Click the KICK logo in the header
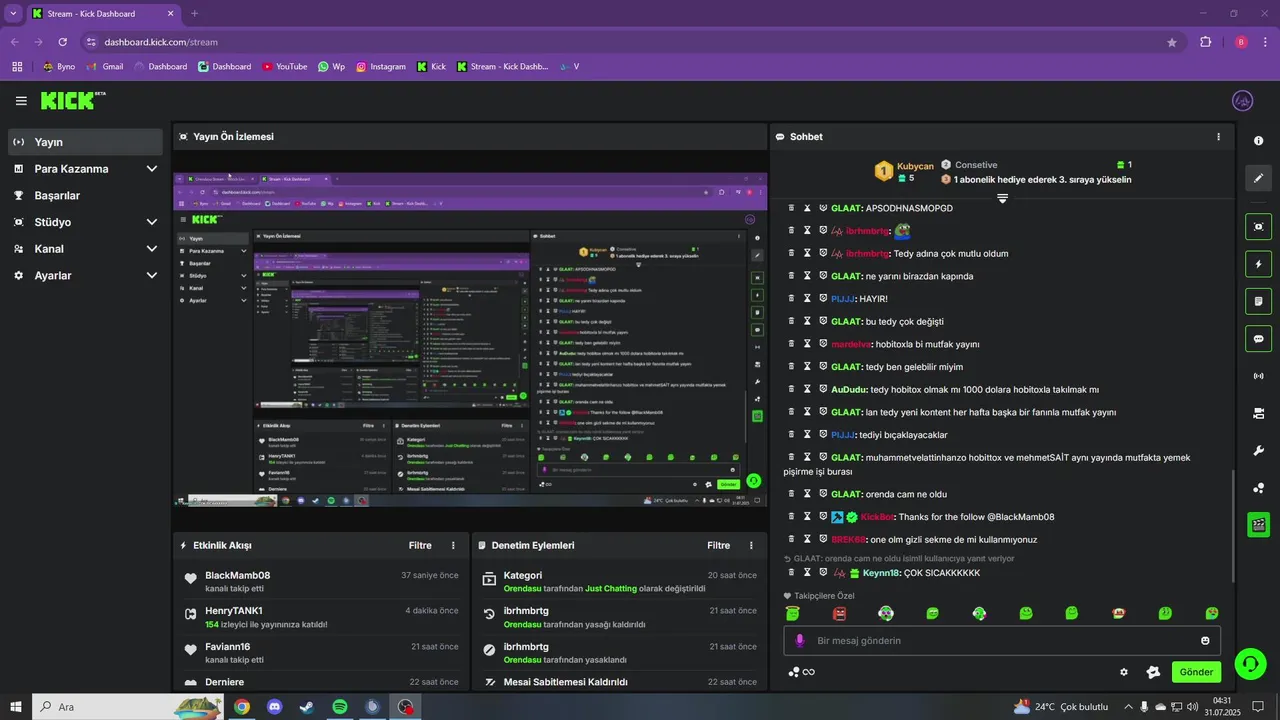This screenshot has width=1280, height=720. pos(72,100)
